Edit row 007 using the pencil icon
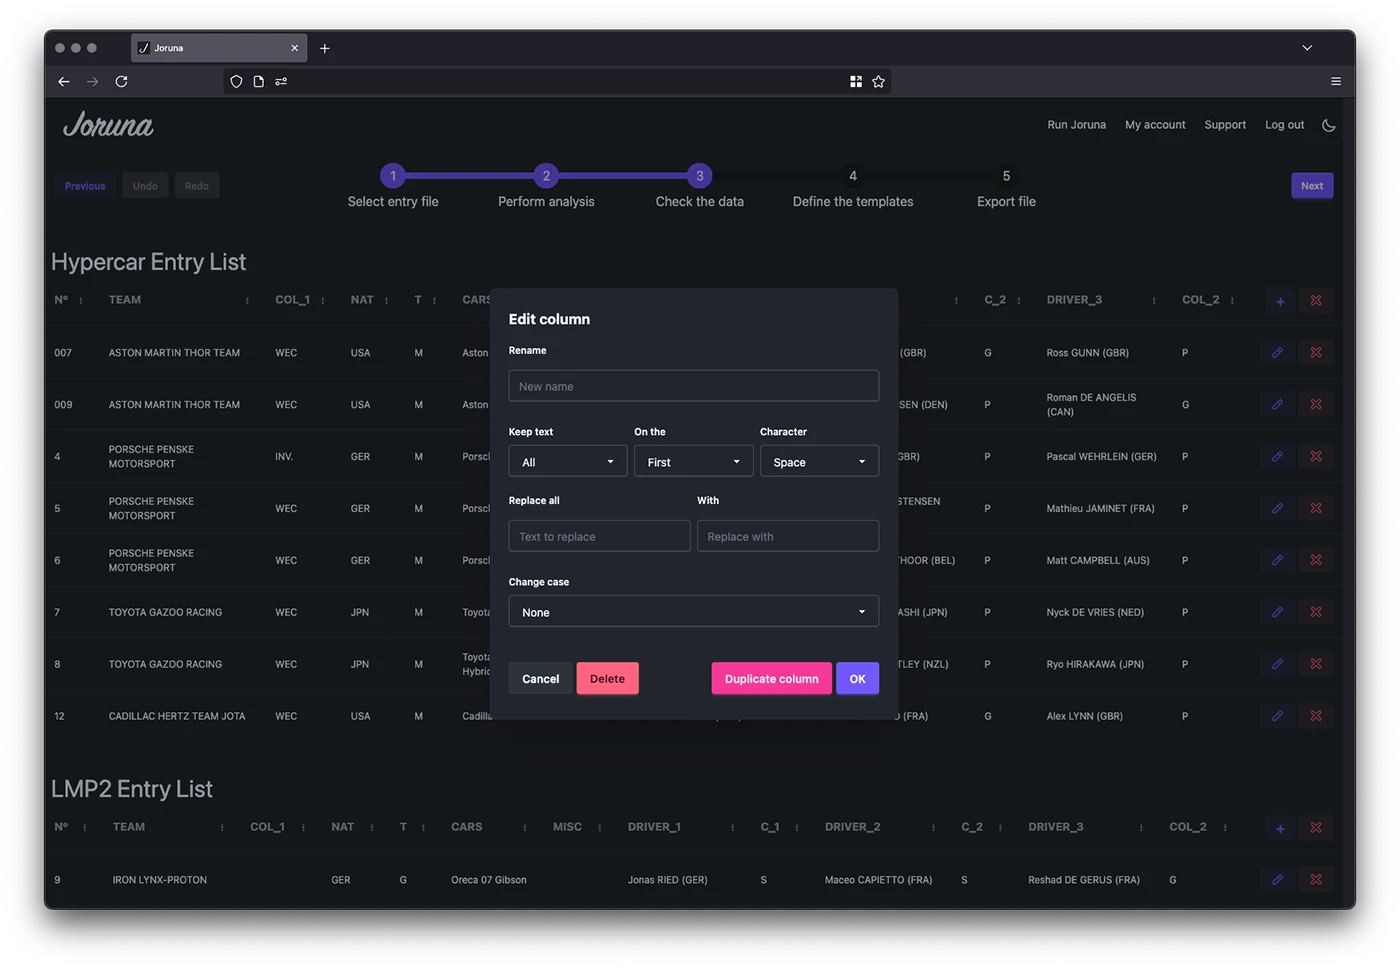Image resolution: width=1400 pixels, height=968 pixels. click(x=1277, y=352)
